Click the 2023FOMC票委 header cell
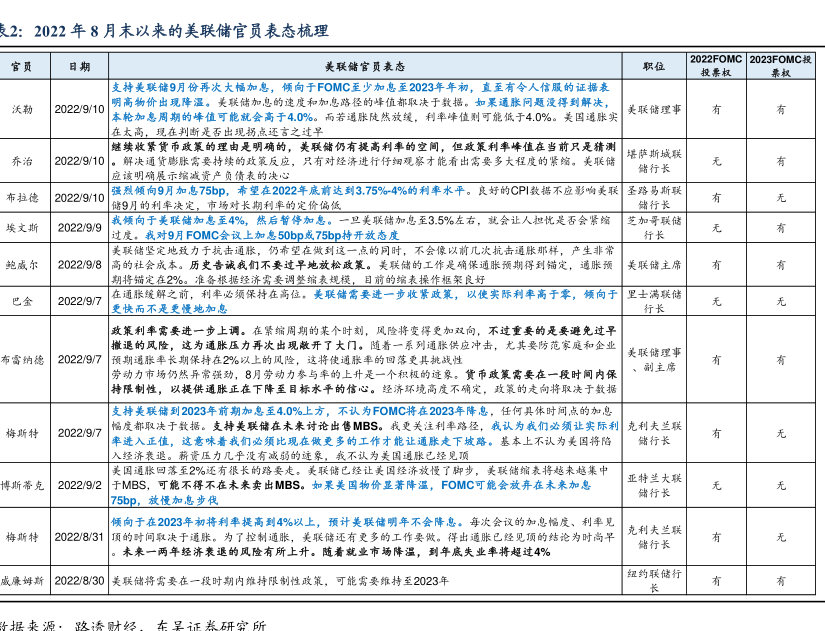Screen dimensions: 825x631 [x=780, y=66]
